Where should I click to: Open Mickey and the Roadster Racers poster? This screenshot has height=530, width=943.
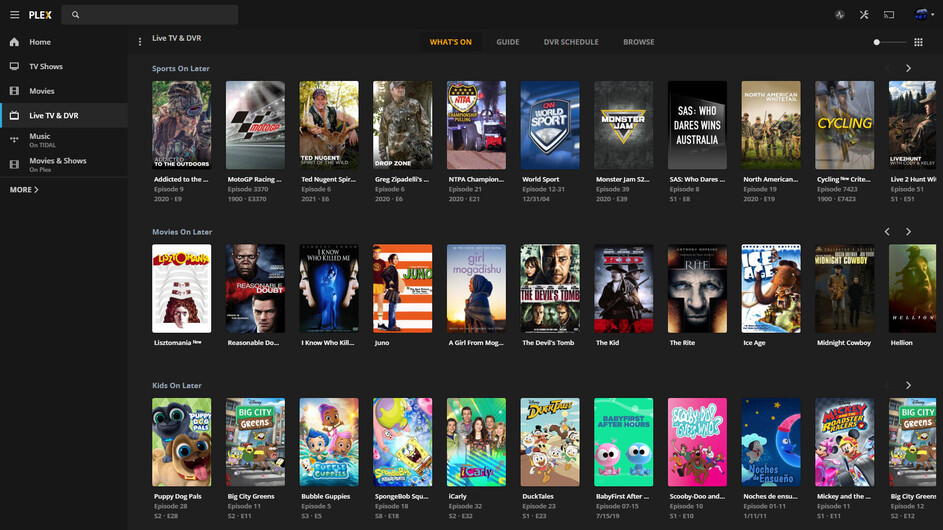[x=844, y=442]
